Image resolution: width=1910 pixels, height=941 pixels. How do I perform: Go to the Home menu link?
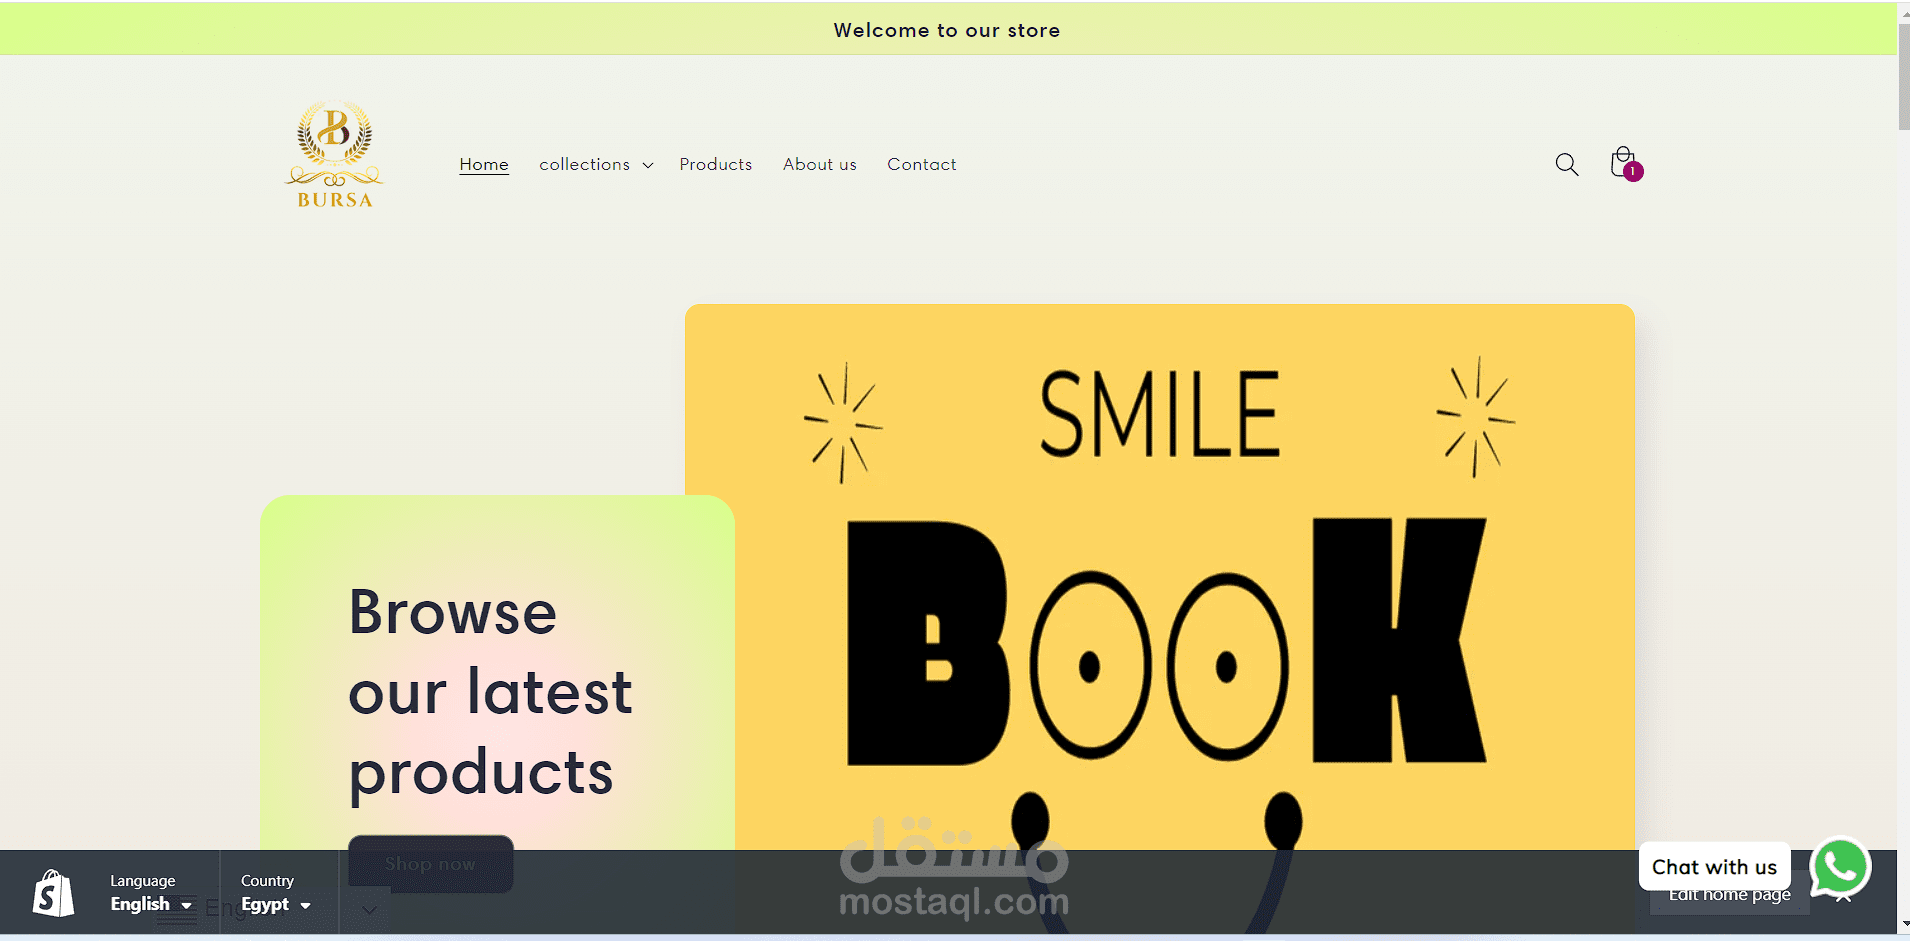pyautogui.click(x=484, y=164)
